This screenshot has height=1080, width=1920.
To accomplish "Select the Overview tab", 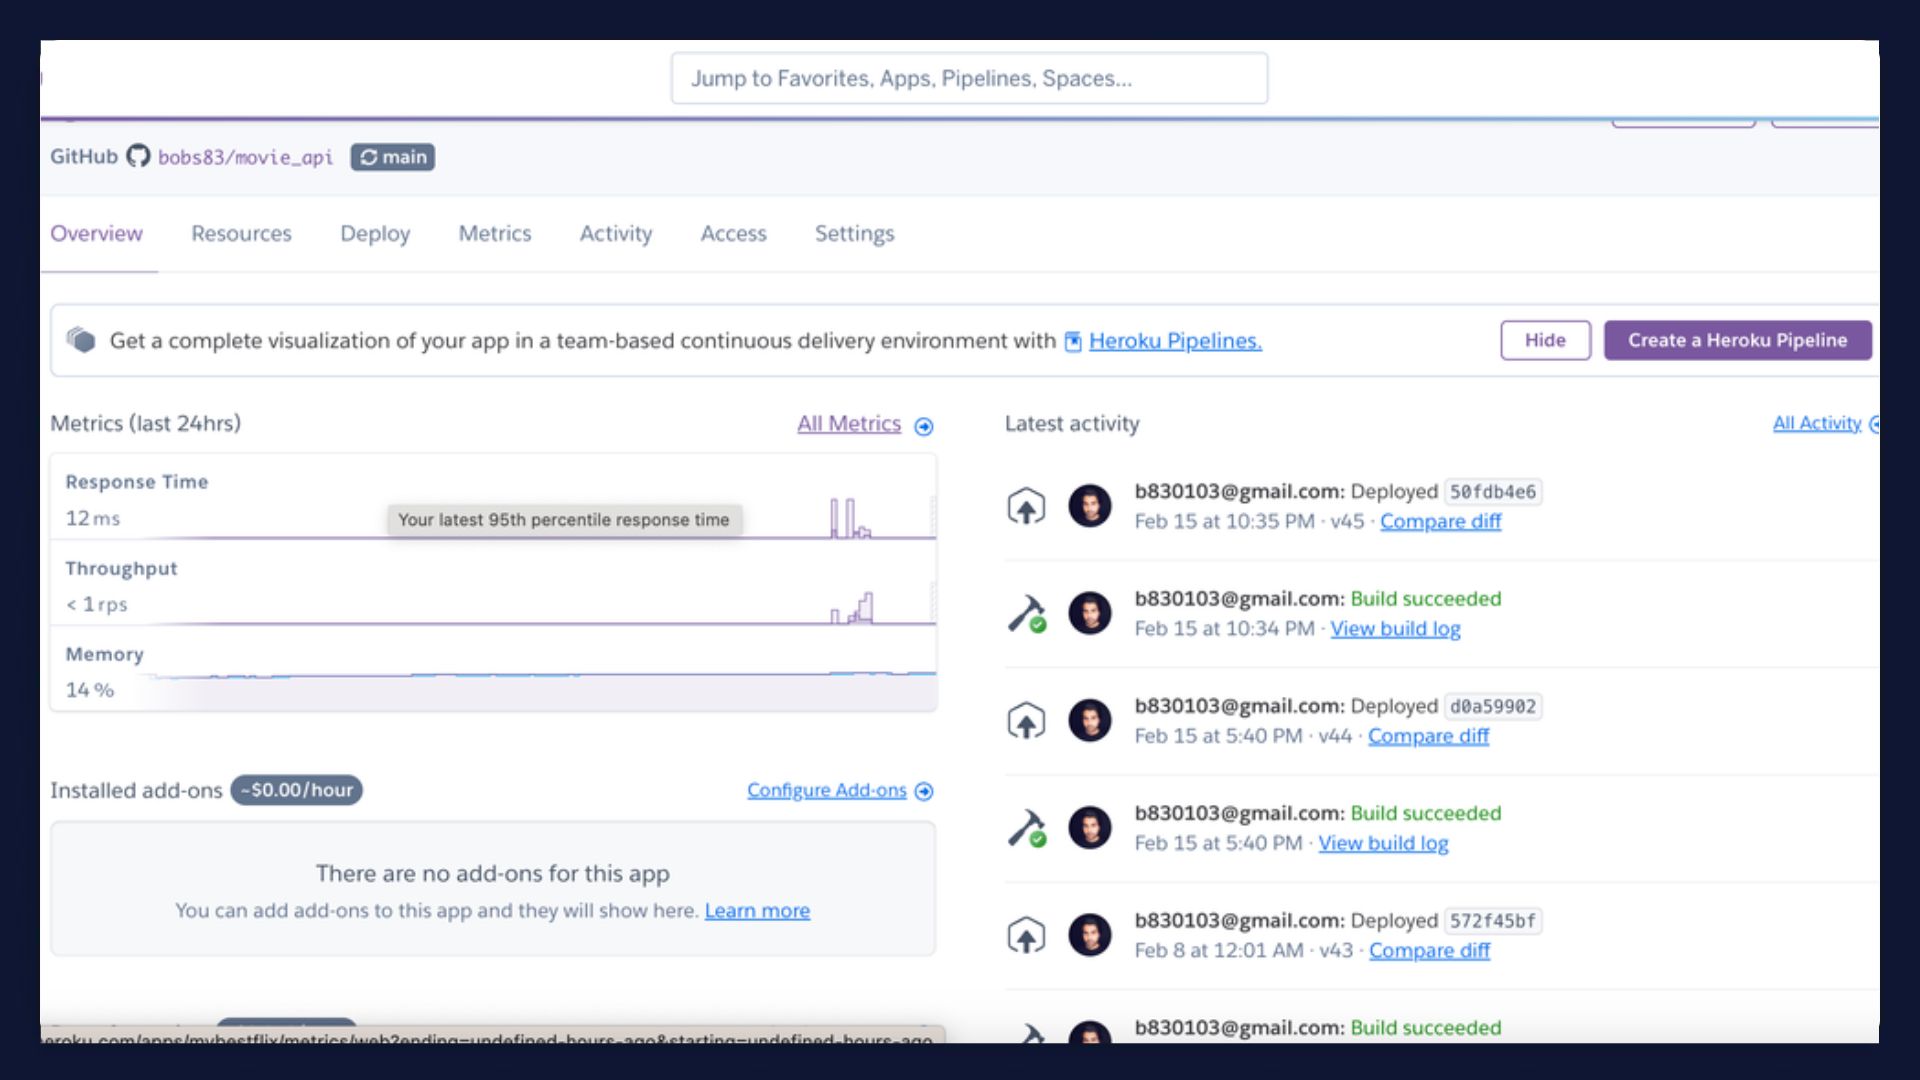I will point(96,233).
